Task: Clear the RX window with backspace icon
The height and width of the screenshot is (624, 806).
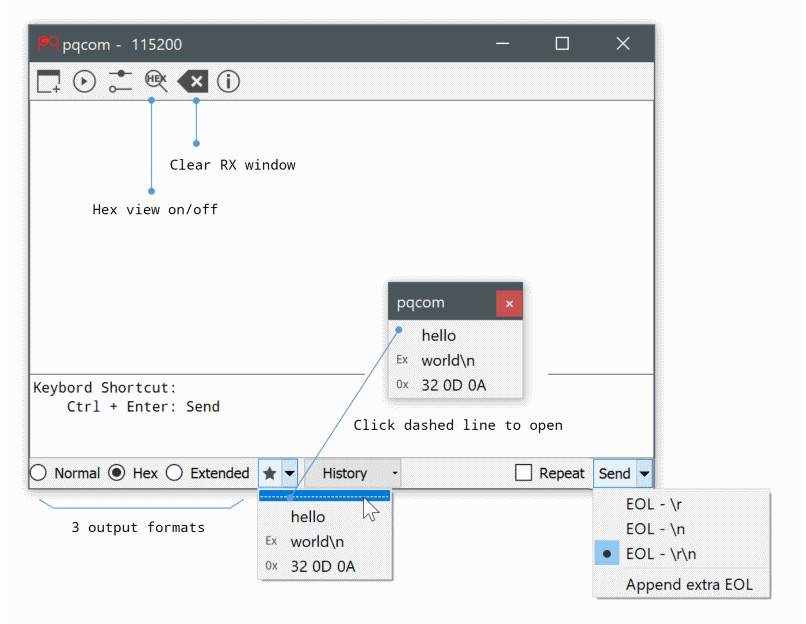Action: [x=193, y=81]
